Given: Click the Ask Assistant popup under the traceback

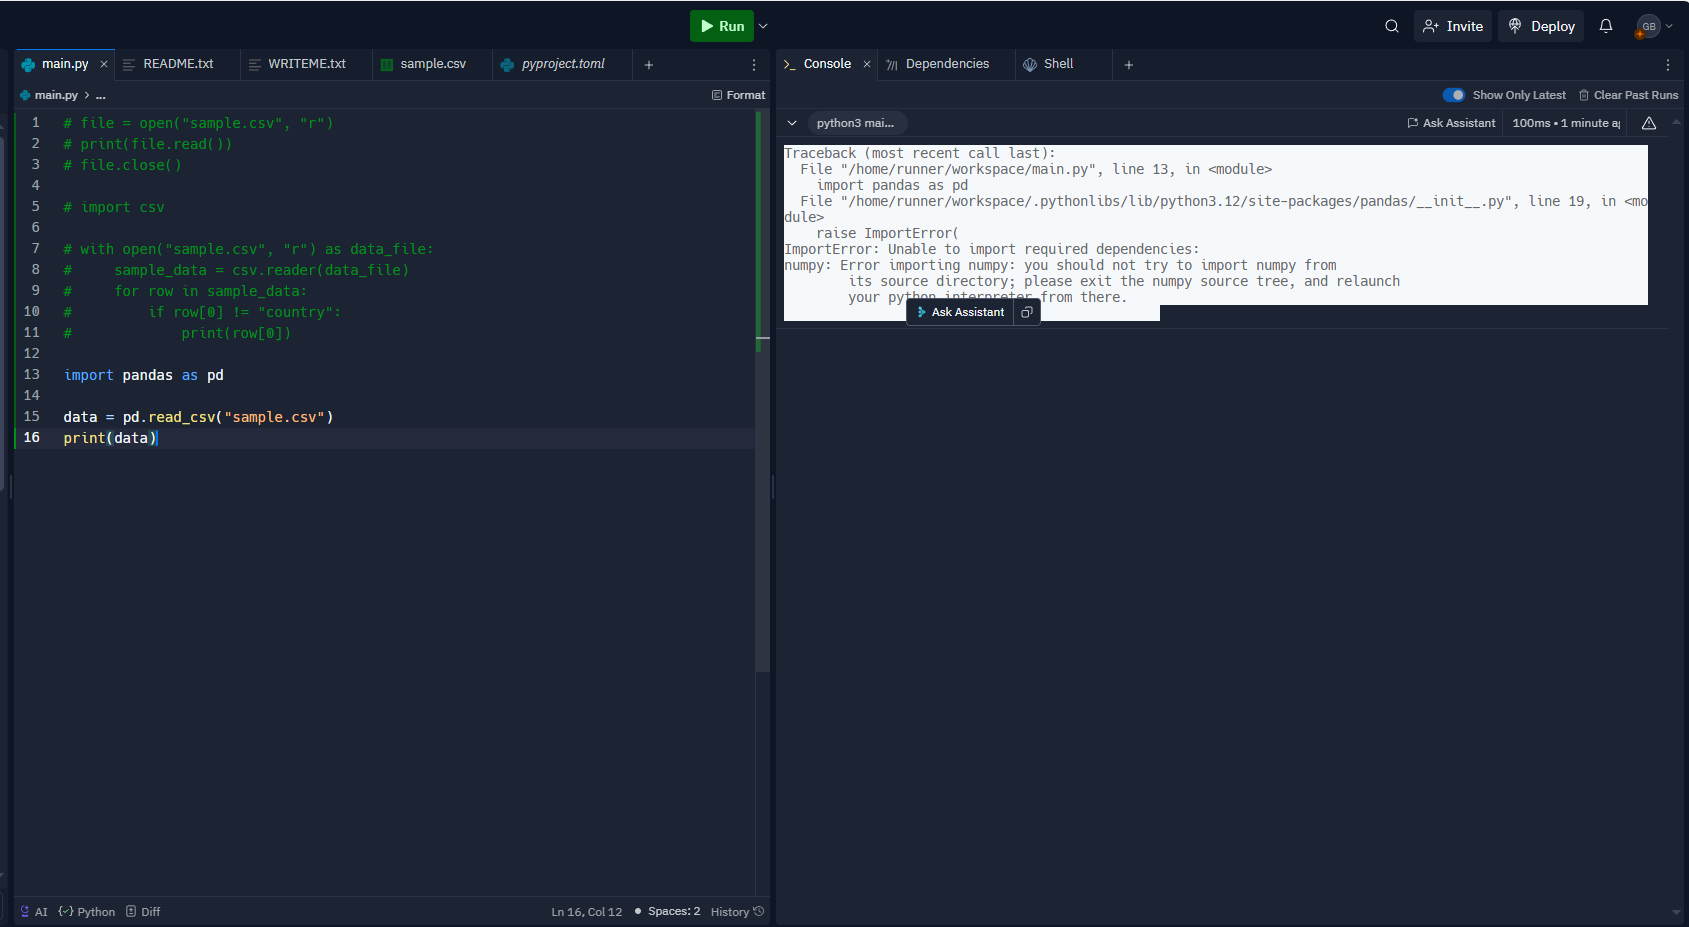Looking at the screenshot, I should (960, 312).
